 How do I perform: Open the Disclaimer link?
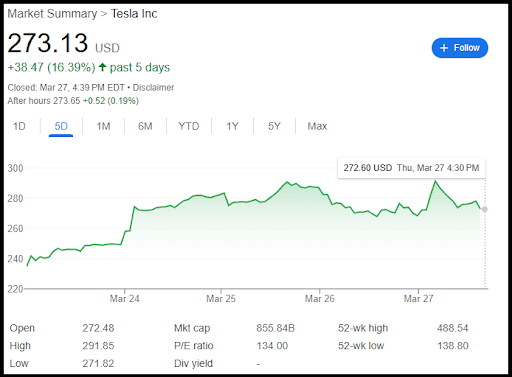tap(153, 88)
